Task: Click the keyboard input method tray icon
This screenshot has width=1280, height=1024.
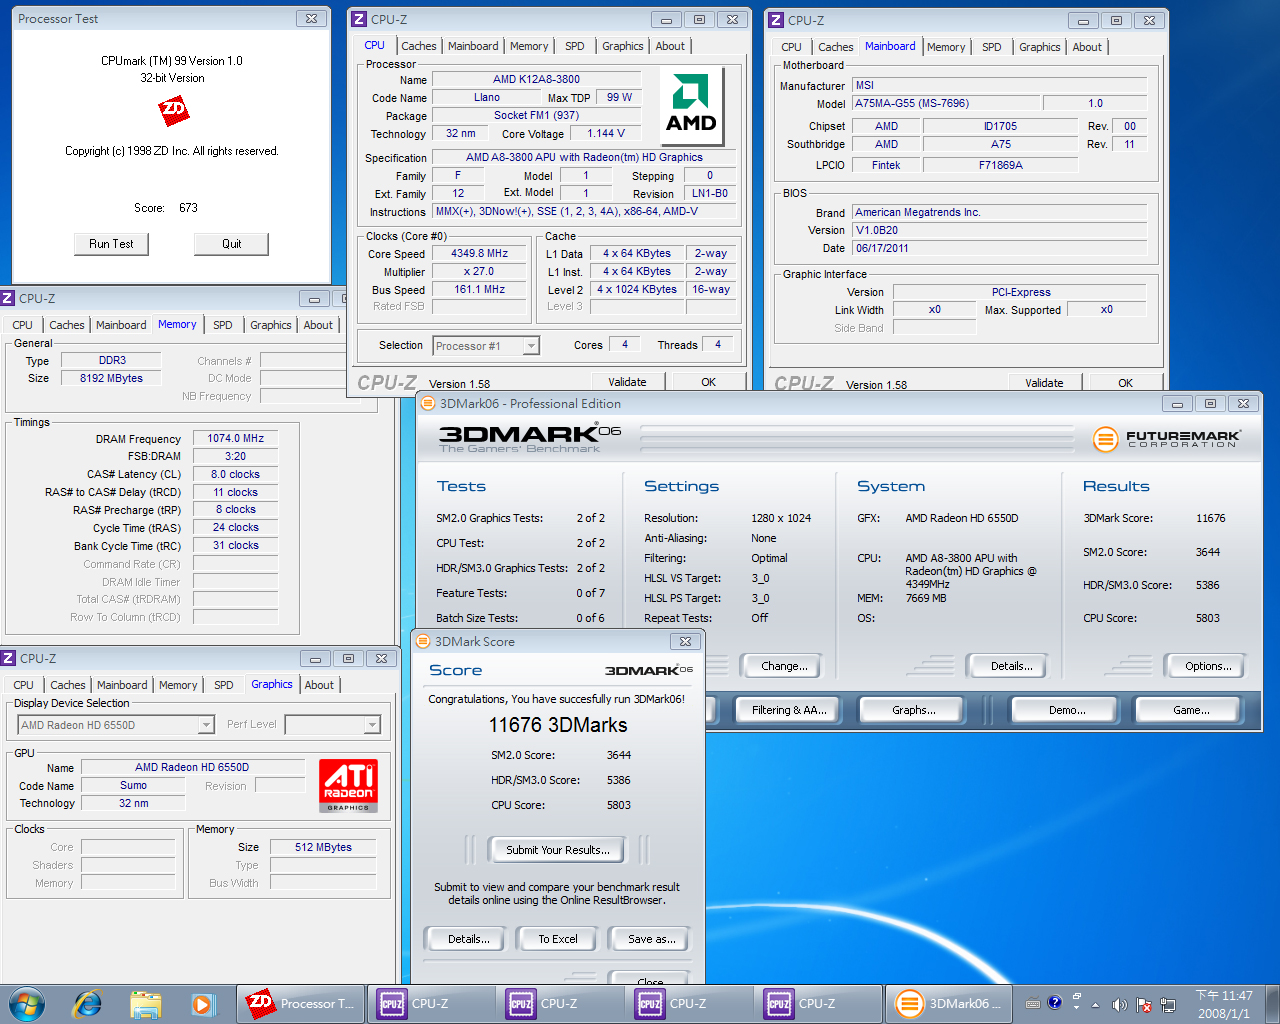Action: [1033, 1004]
